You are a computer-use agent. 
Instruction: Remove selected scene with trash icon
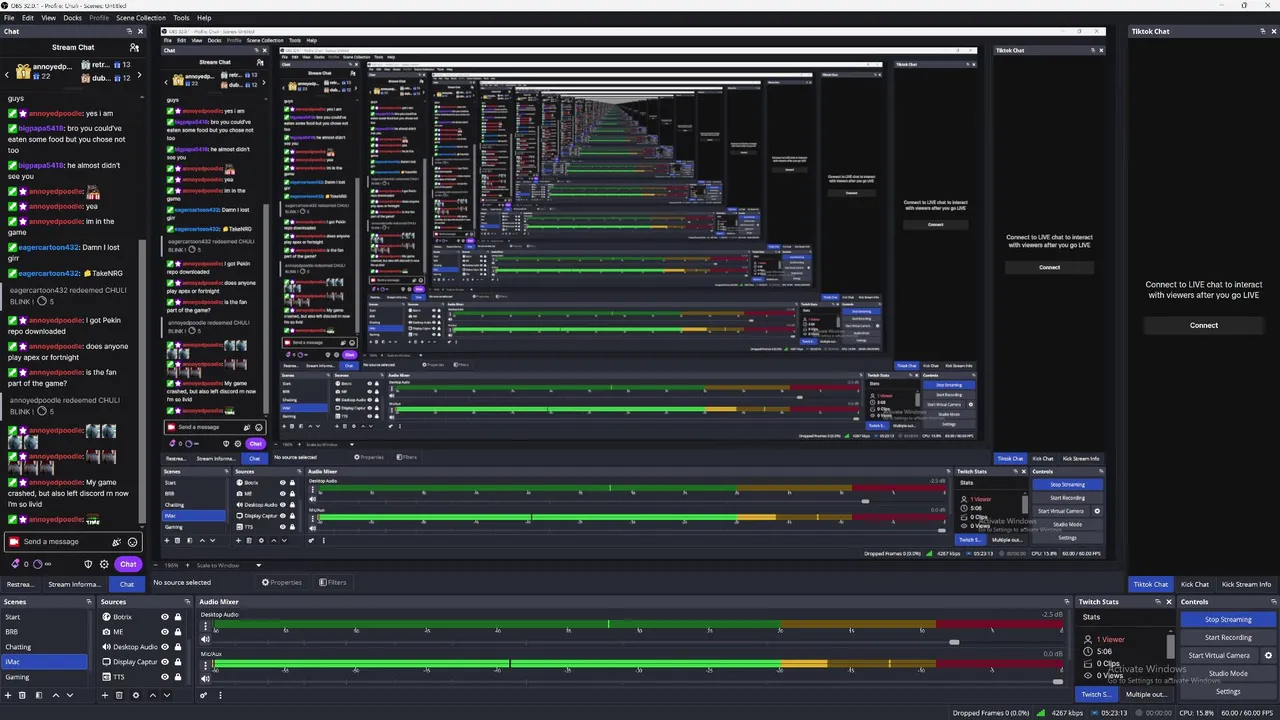[x=23, y=695]
